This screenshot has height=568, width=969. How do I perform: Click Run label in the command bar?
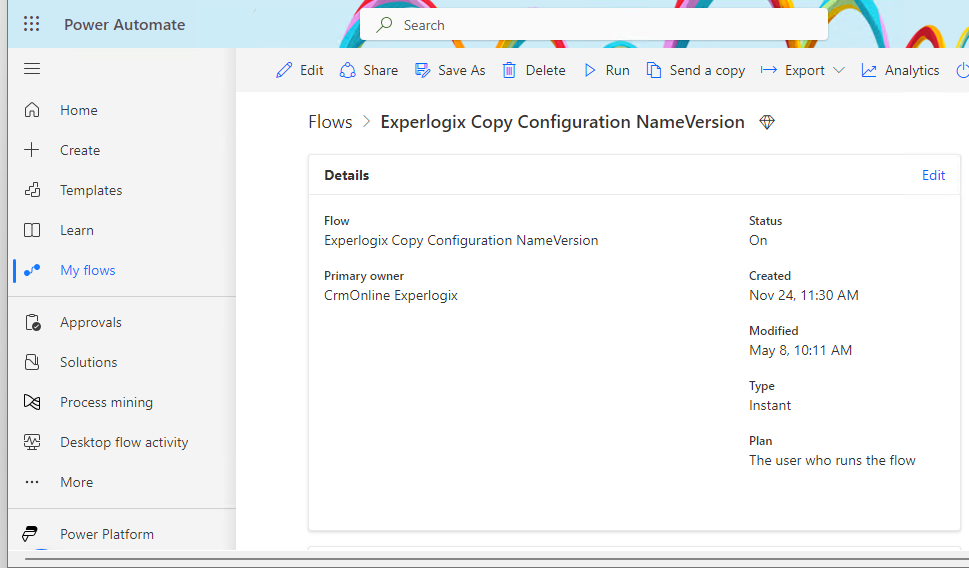[617, 70]
